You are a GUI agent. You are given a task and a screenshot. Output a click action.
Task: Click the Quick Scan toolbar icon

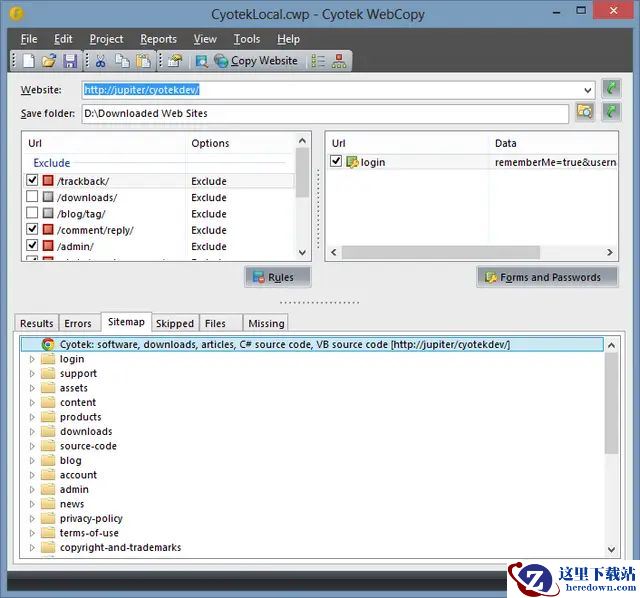pos(202,61)
